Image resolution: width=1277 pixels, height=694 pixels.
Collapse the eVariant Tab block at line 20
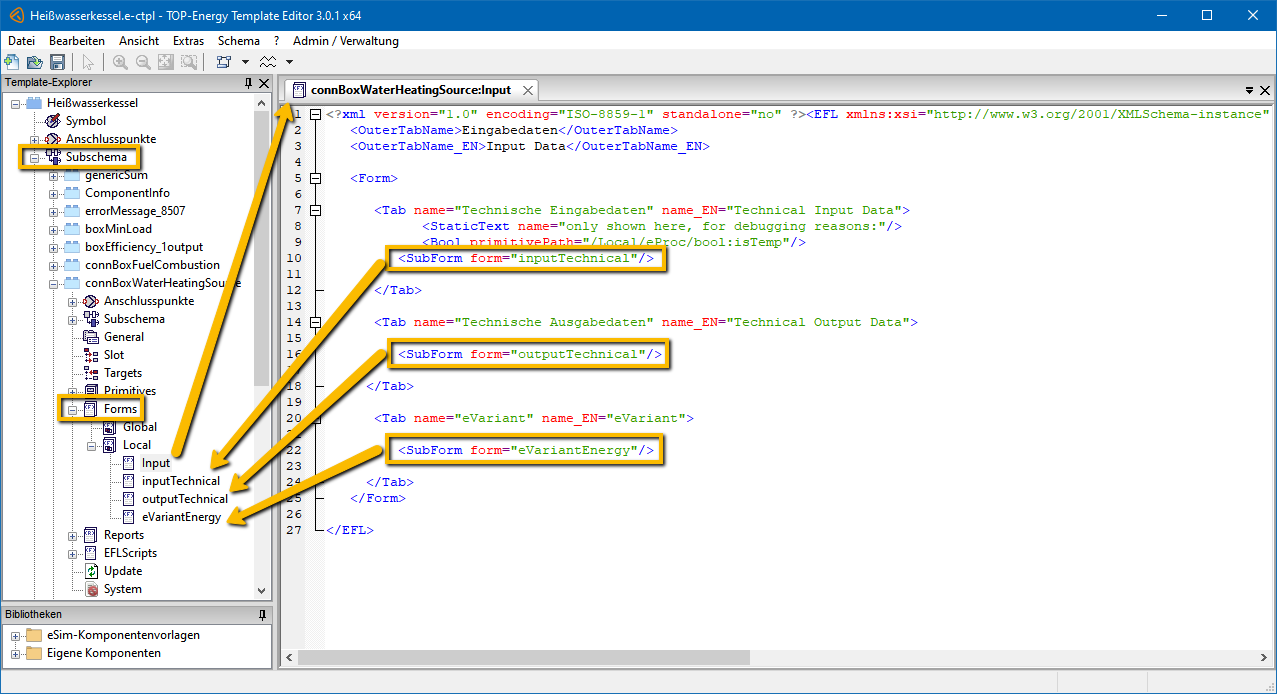pyautogui.click(x=316, y=418)
